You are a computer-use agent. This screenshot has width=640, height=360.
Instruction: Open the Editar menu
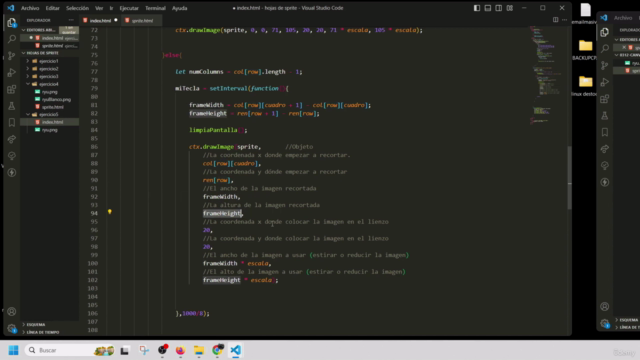coord(52,8)
